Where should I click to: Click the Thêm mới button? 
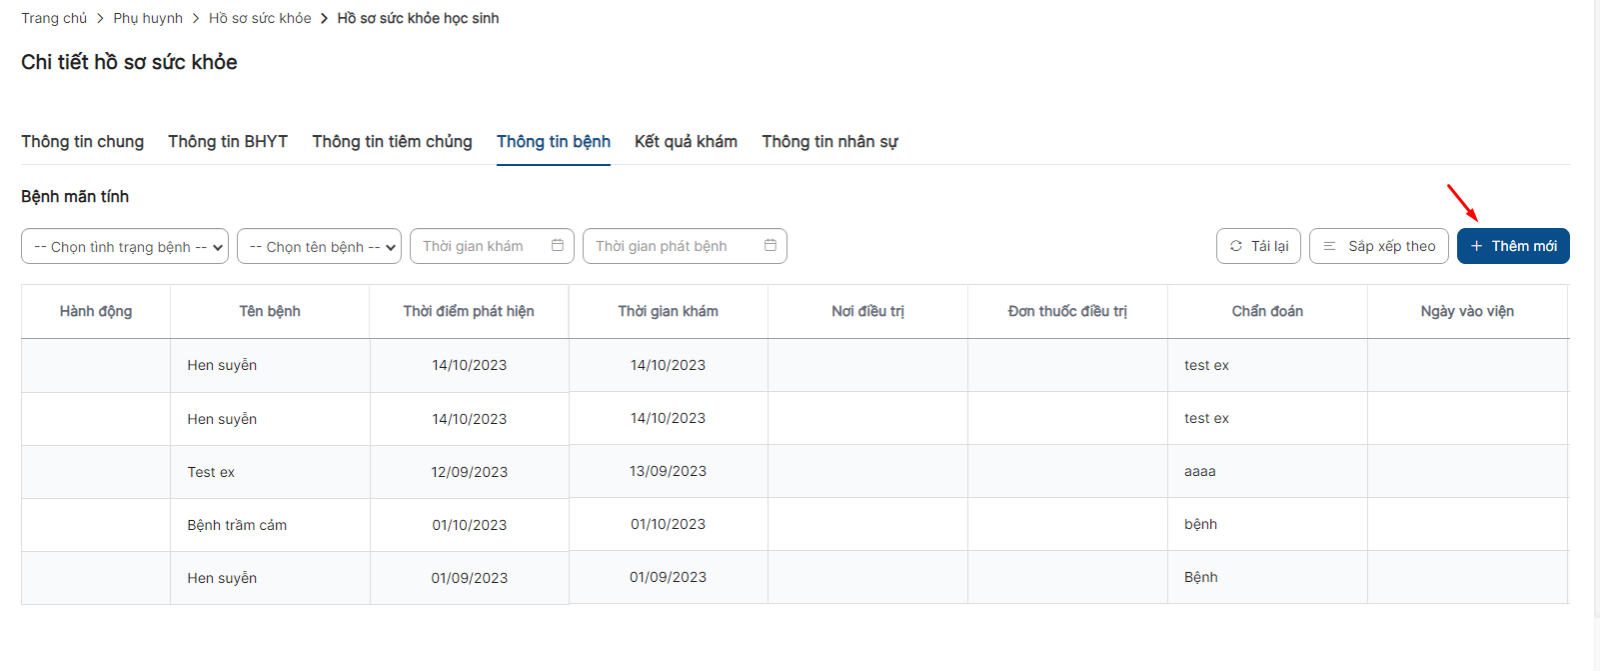tap(1513, 246)
